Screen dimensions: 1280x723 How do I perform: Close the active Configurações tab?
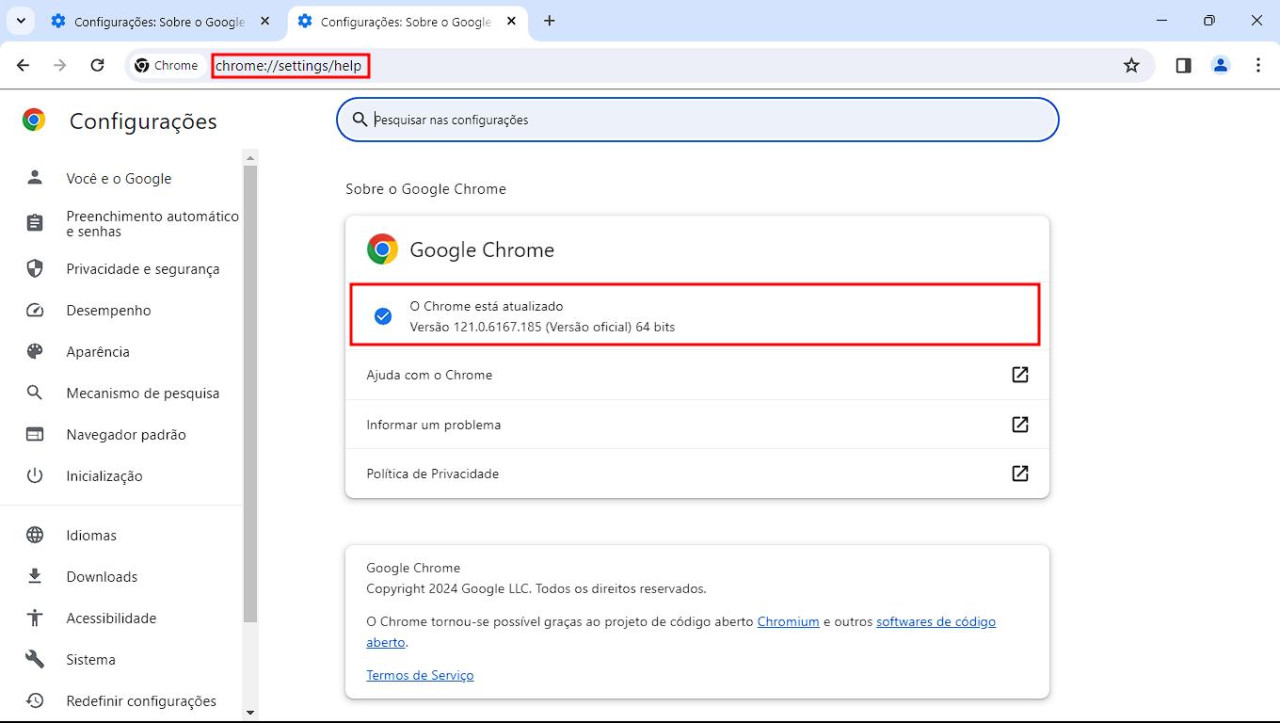[511, 21]
